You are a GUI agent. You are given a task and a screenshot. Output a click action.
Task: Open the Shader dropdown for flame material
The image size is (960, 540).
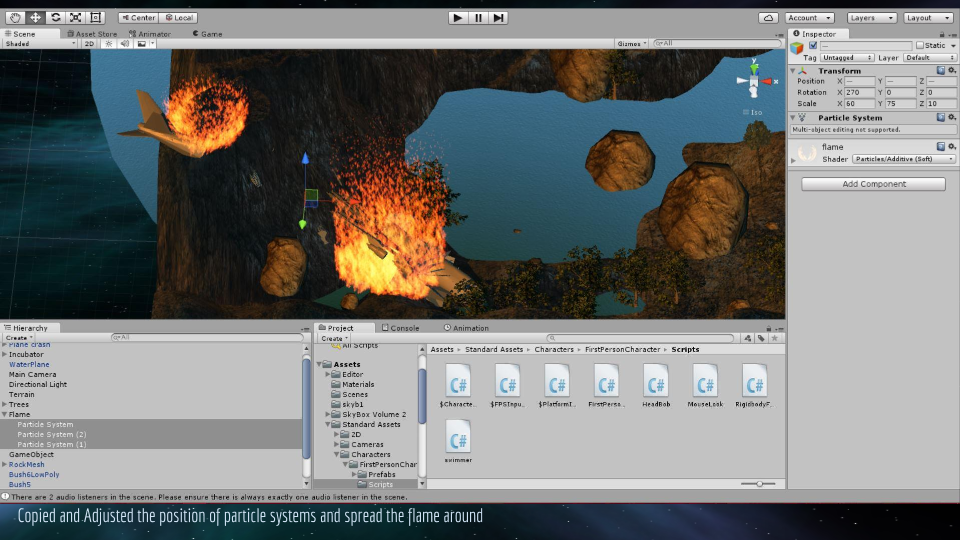click(x=903, y=159)
